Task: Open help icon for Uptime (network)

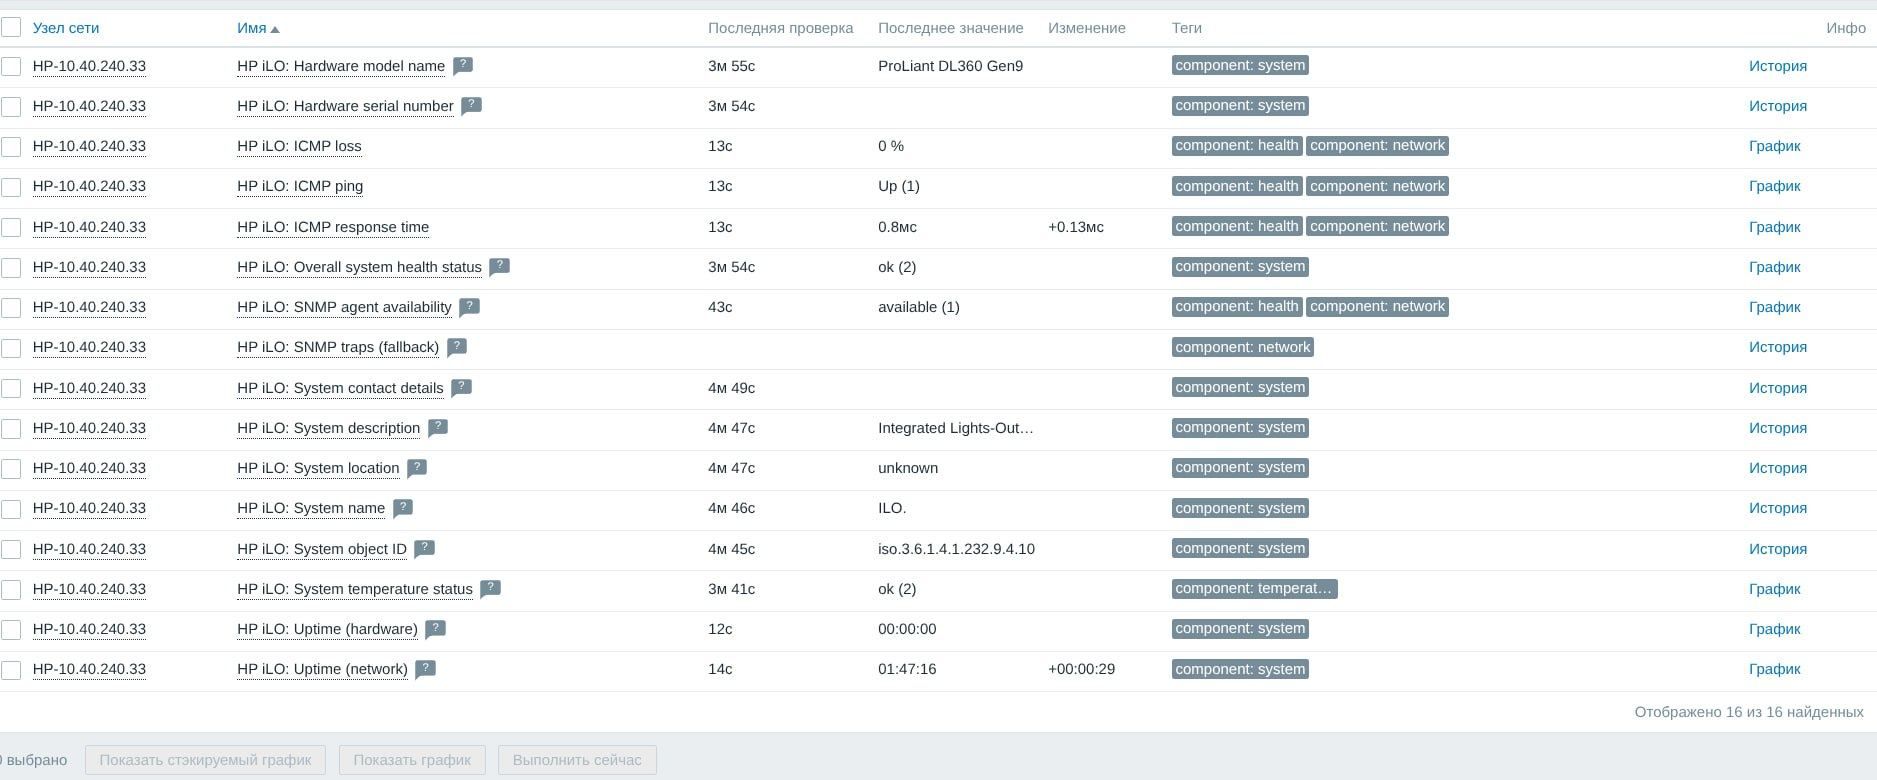Action: point(426,669)
